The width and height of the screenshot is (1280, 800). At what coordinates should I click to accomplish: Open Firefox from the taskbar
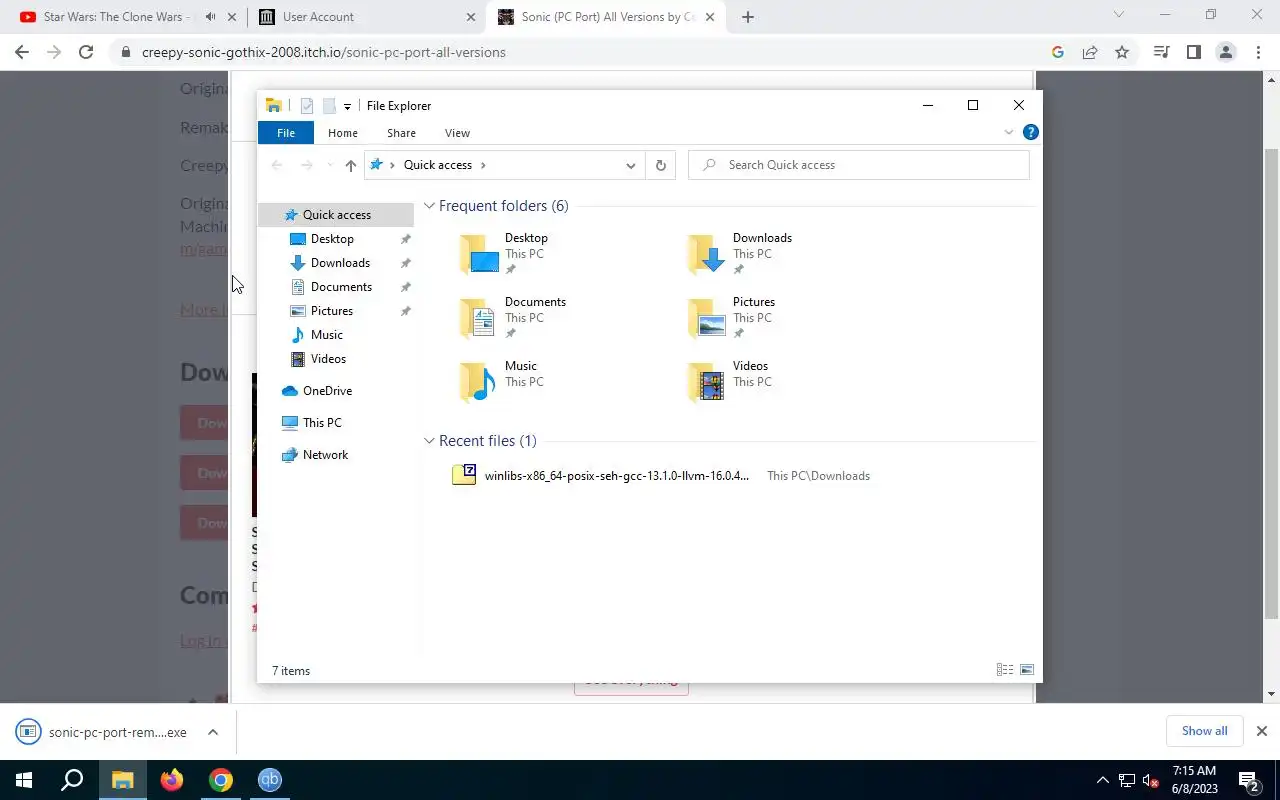tap(172, 780)
